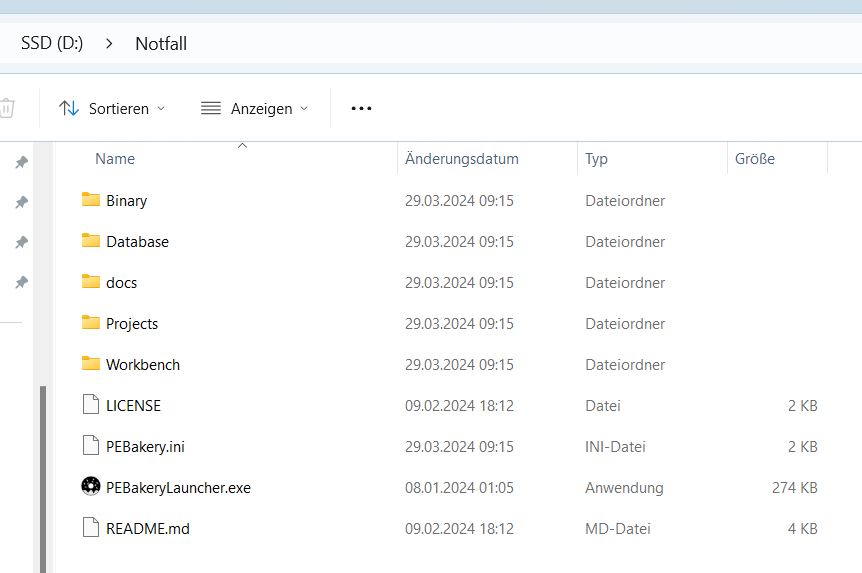Select the PEBakeryLauncher.exe application icon
The image size is (862, 573).
[x=91, y=486]
